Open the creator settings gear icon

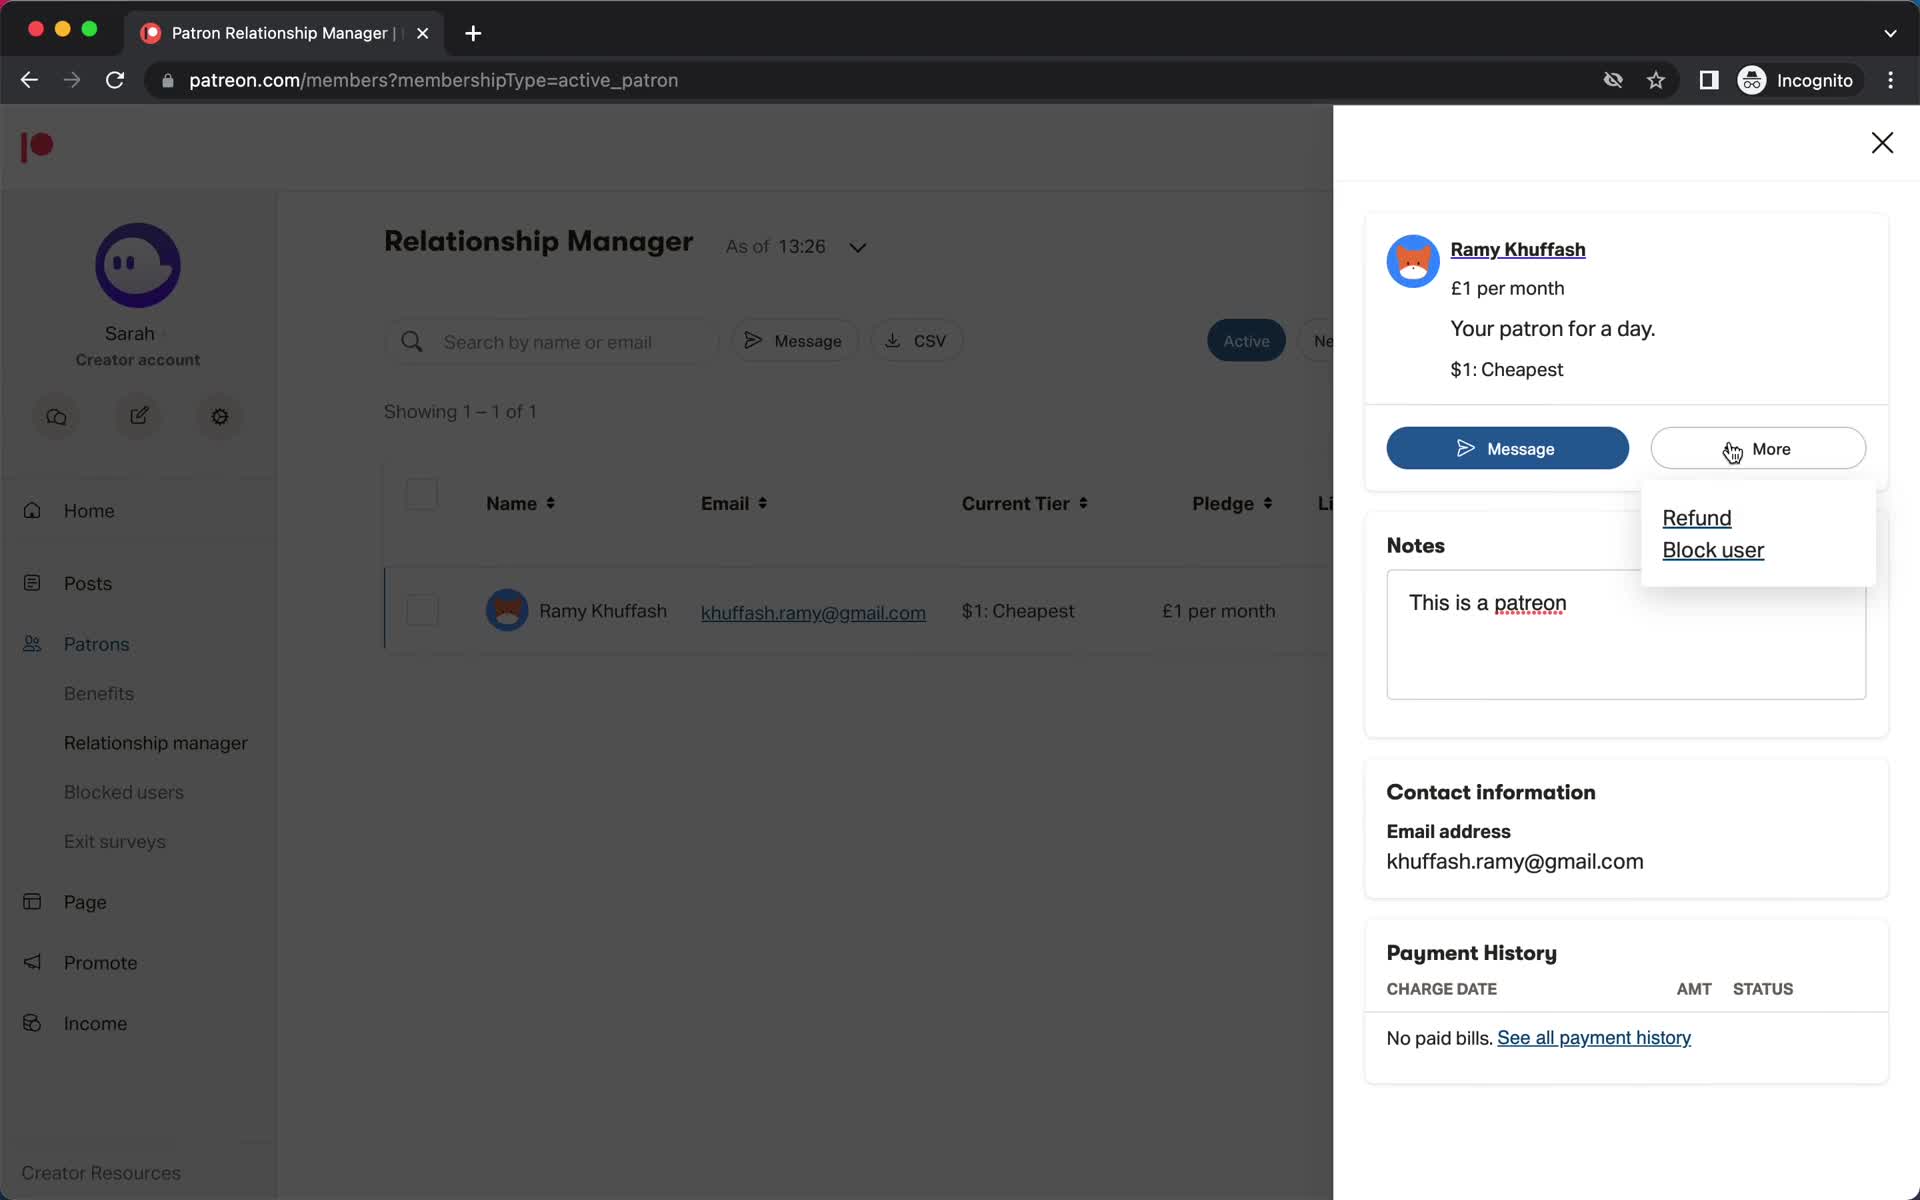(218, 415)
